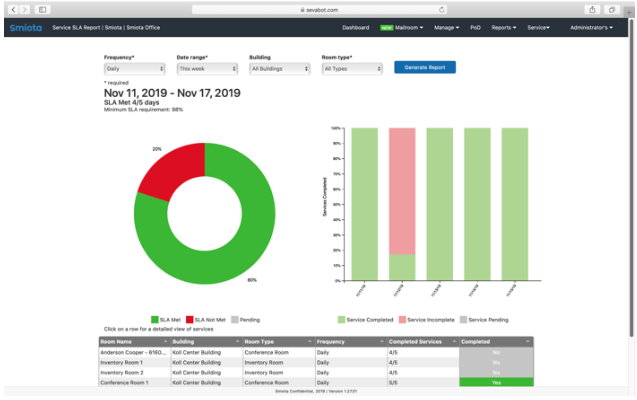The height and width of the screenshot is (400, 637).
Task: Go to the Dashboard link
Action: (x=355, y=28)
